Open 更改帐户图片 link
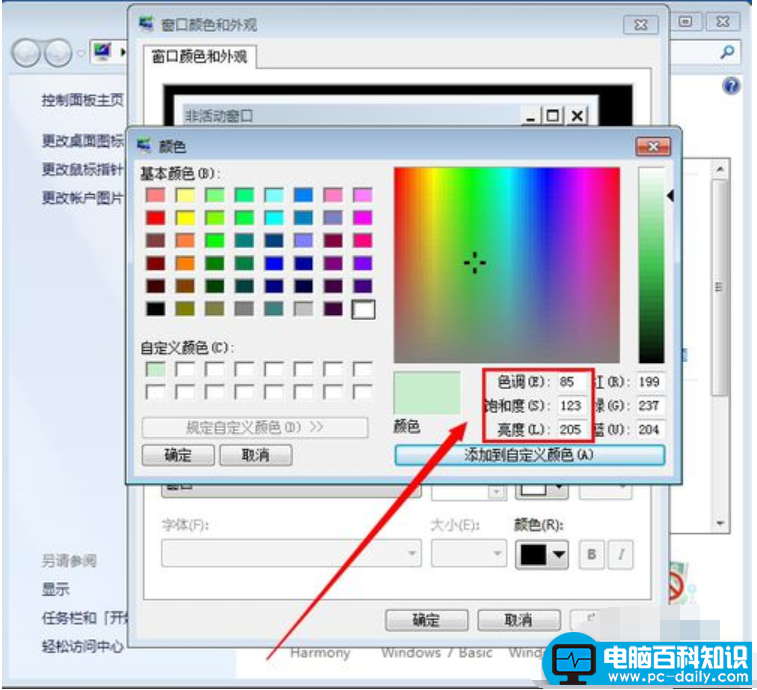The width and height of the screenshot is (757, 690). click(x=83, y=197)
